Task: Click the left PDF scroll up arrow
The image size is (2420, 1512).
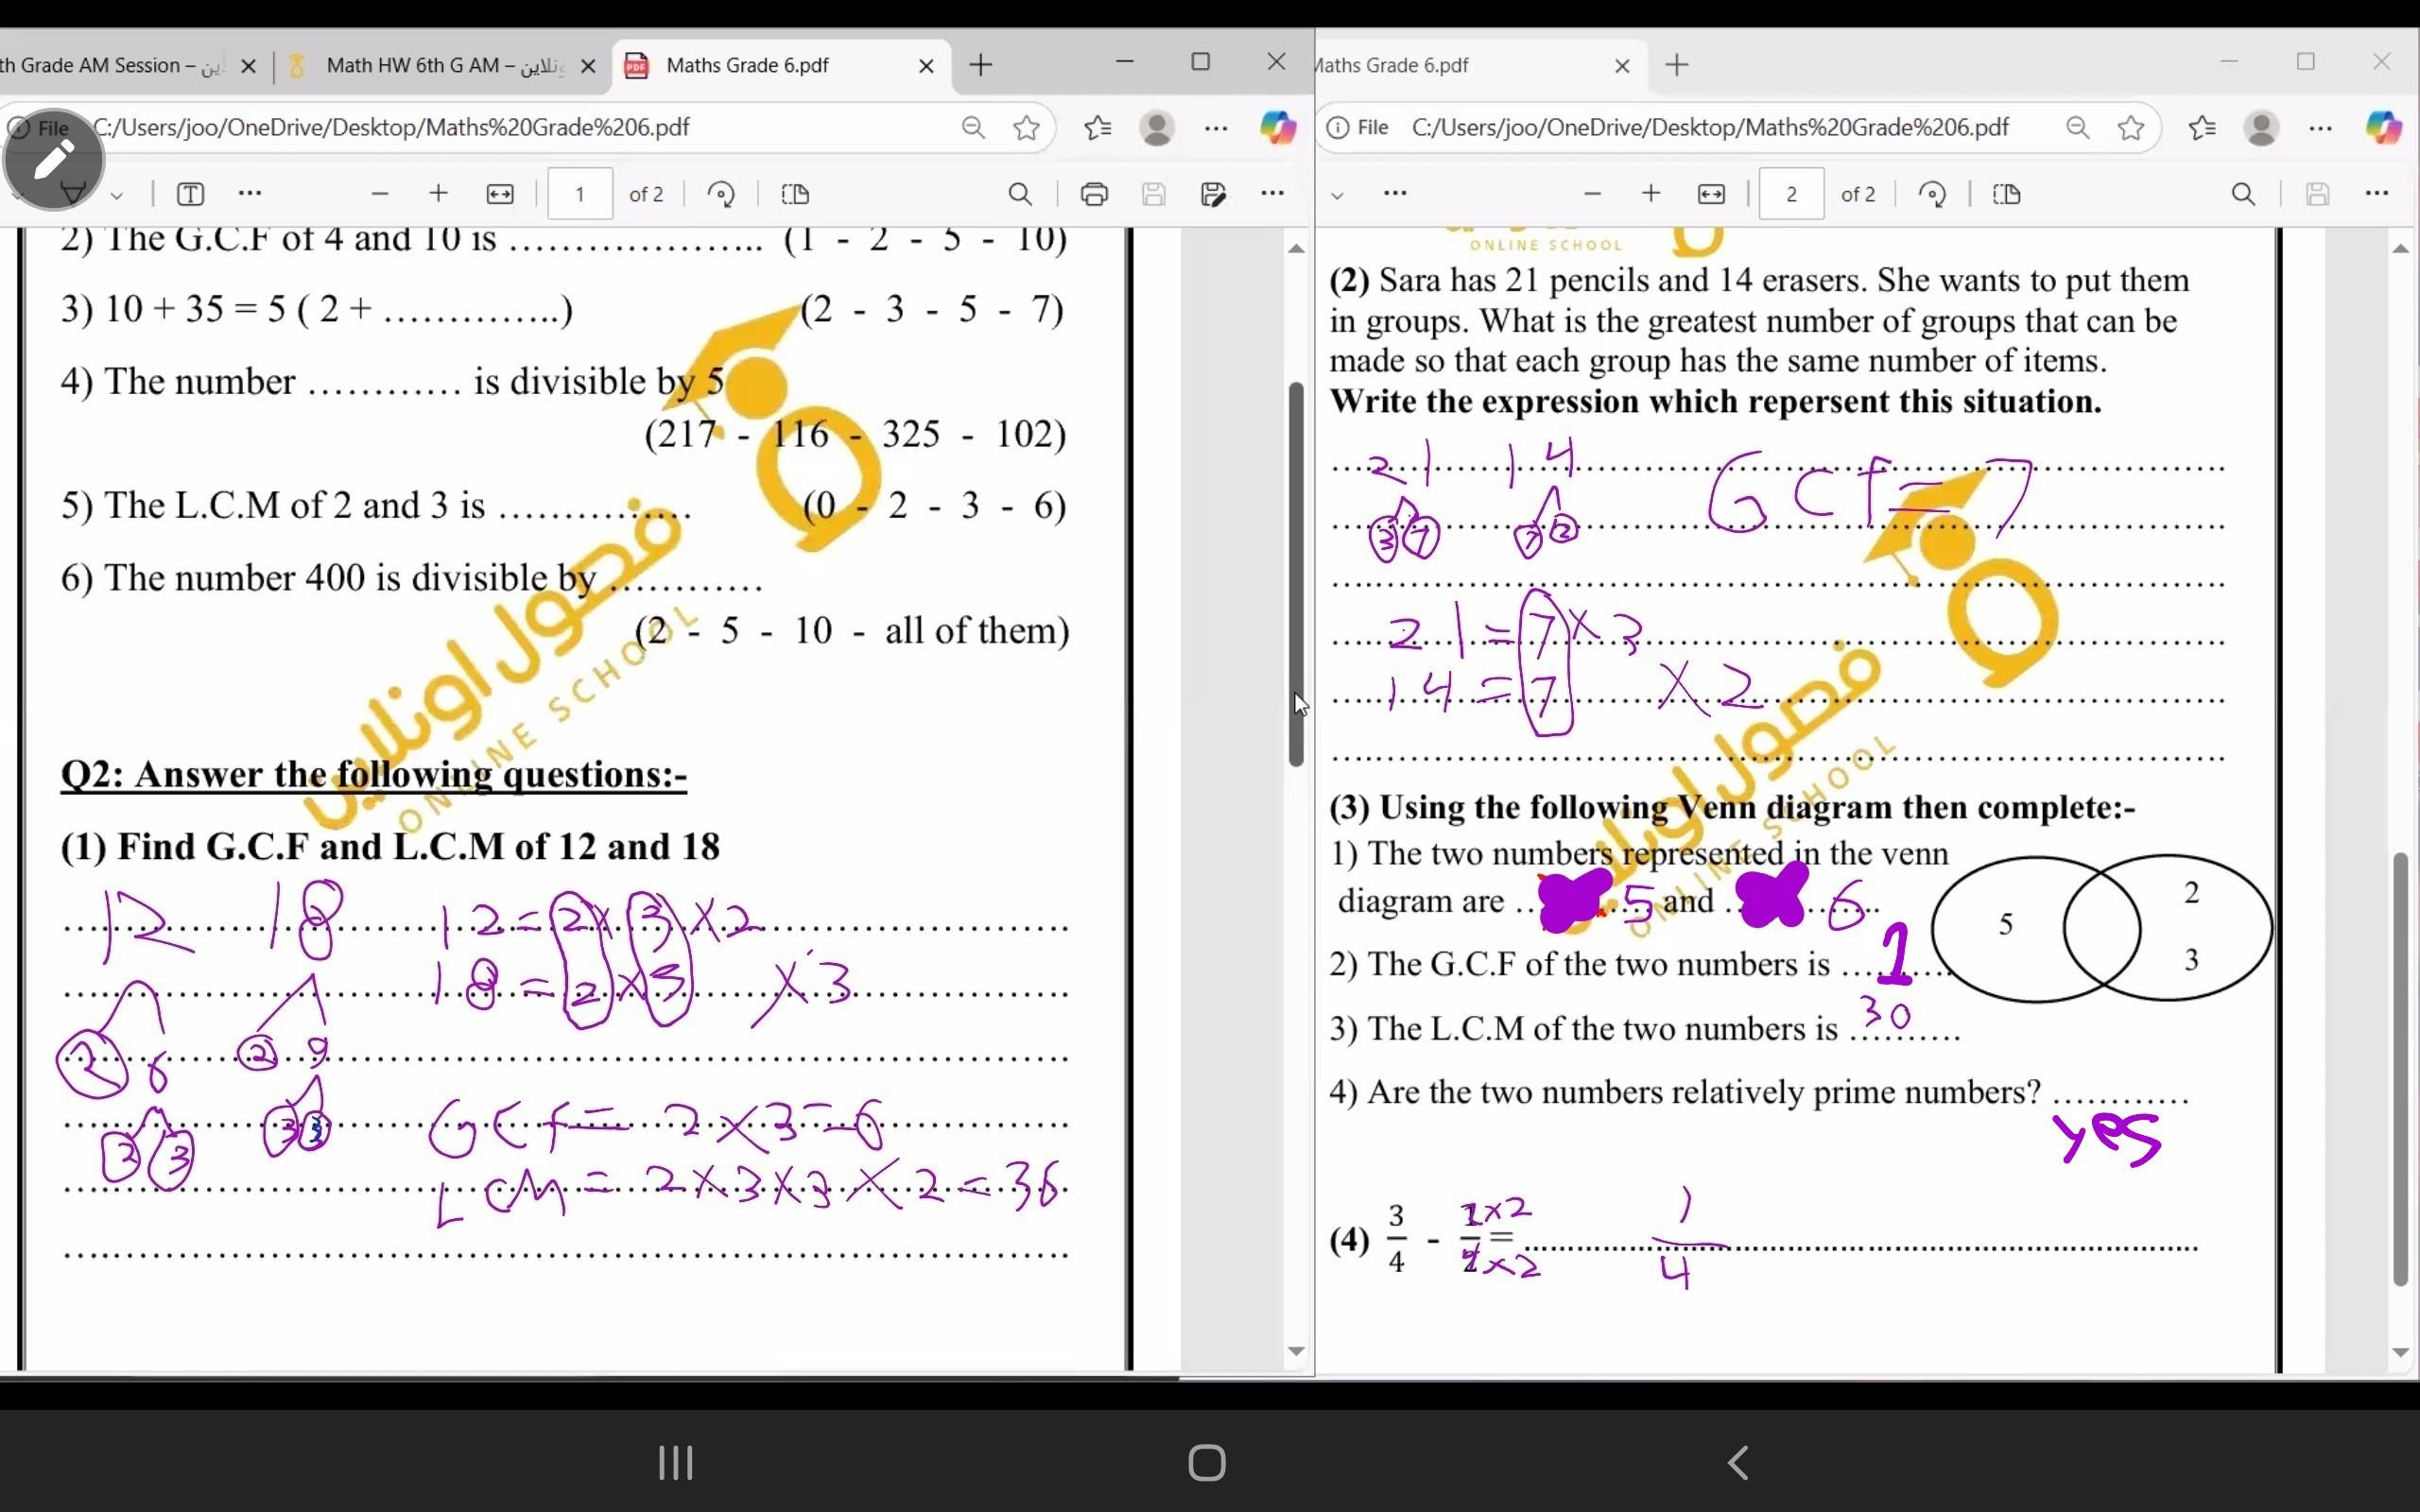Action: pos(1296,248)
